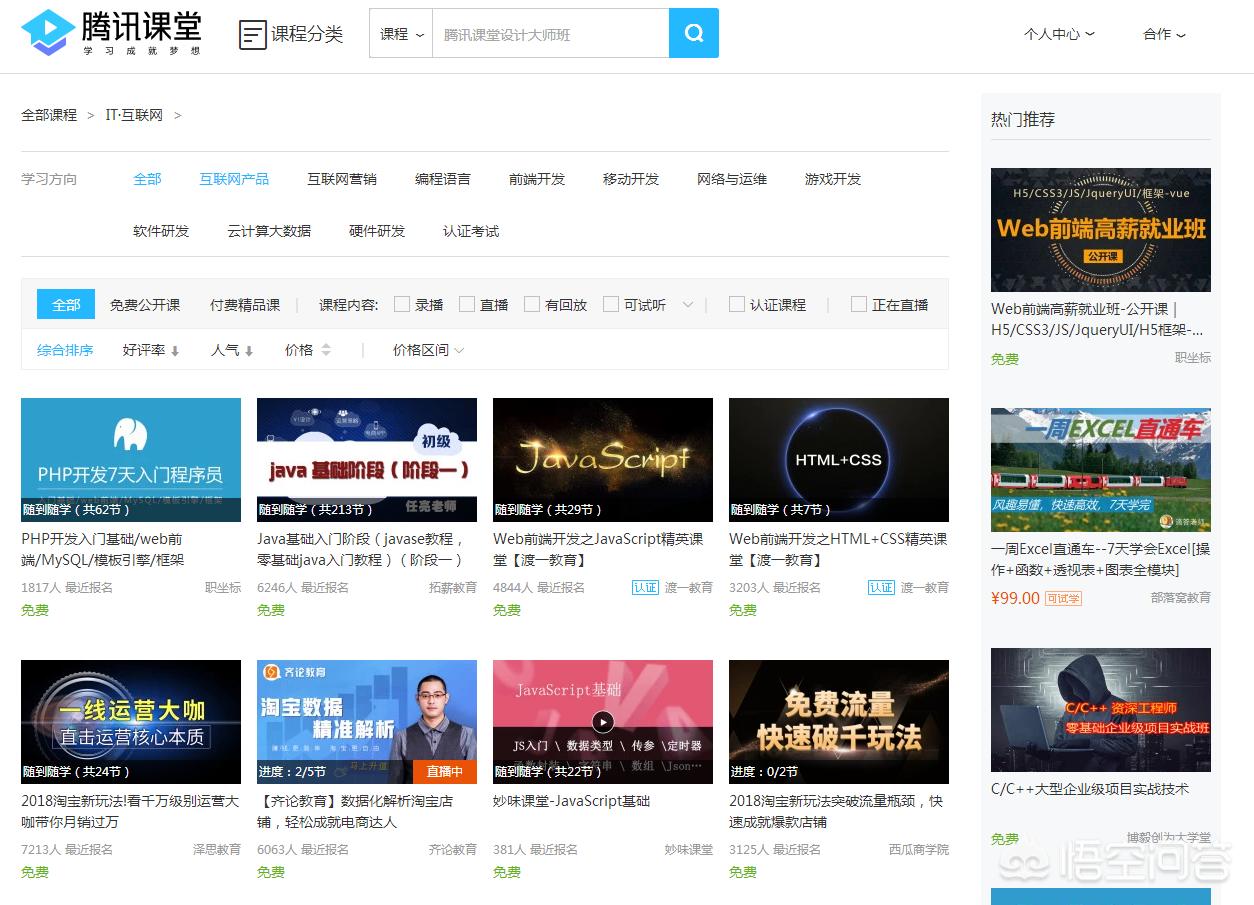Choose 互联网营销 category
Image resolution: width=1254 pixels, height=905 pixels.
coord(342,179)
